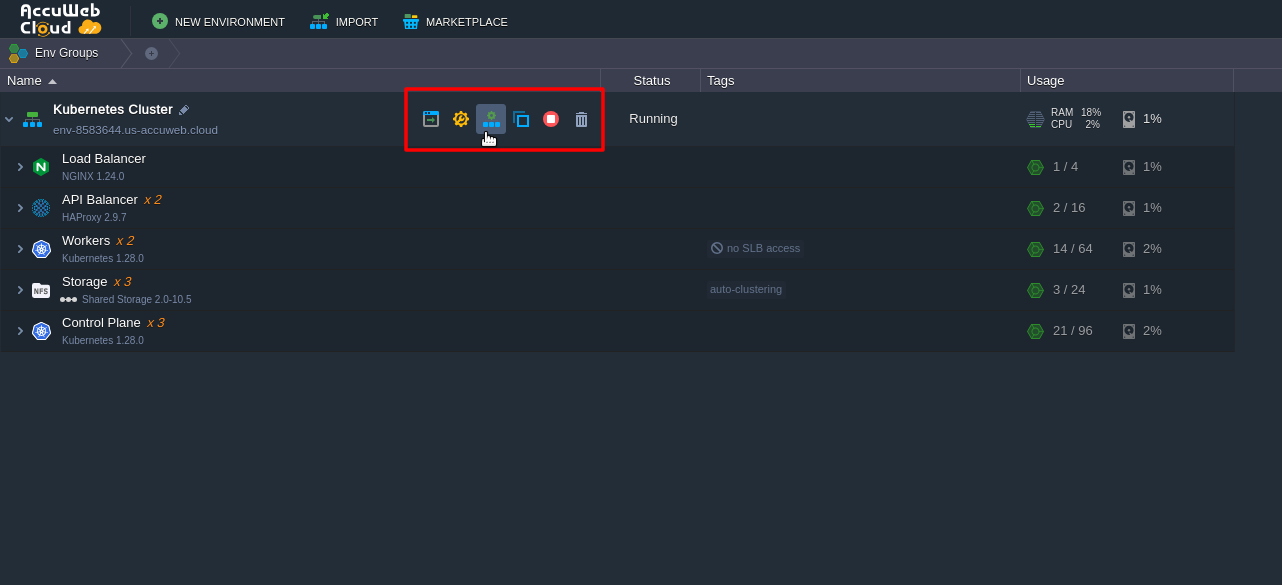Click the Workers Kubernetes wheel icon
The image size is (1282, 585).
tap(41, 249)
